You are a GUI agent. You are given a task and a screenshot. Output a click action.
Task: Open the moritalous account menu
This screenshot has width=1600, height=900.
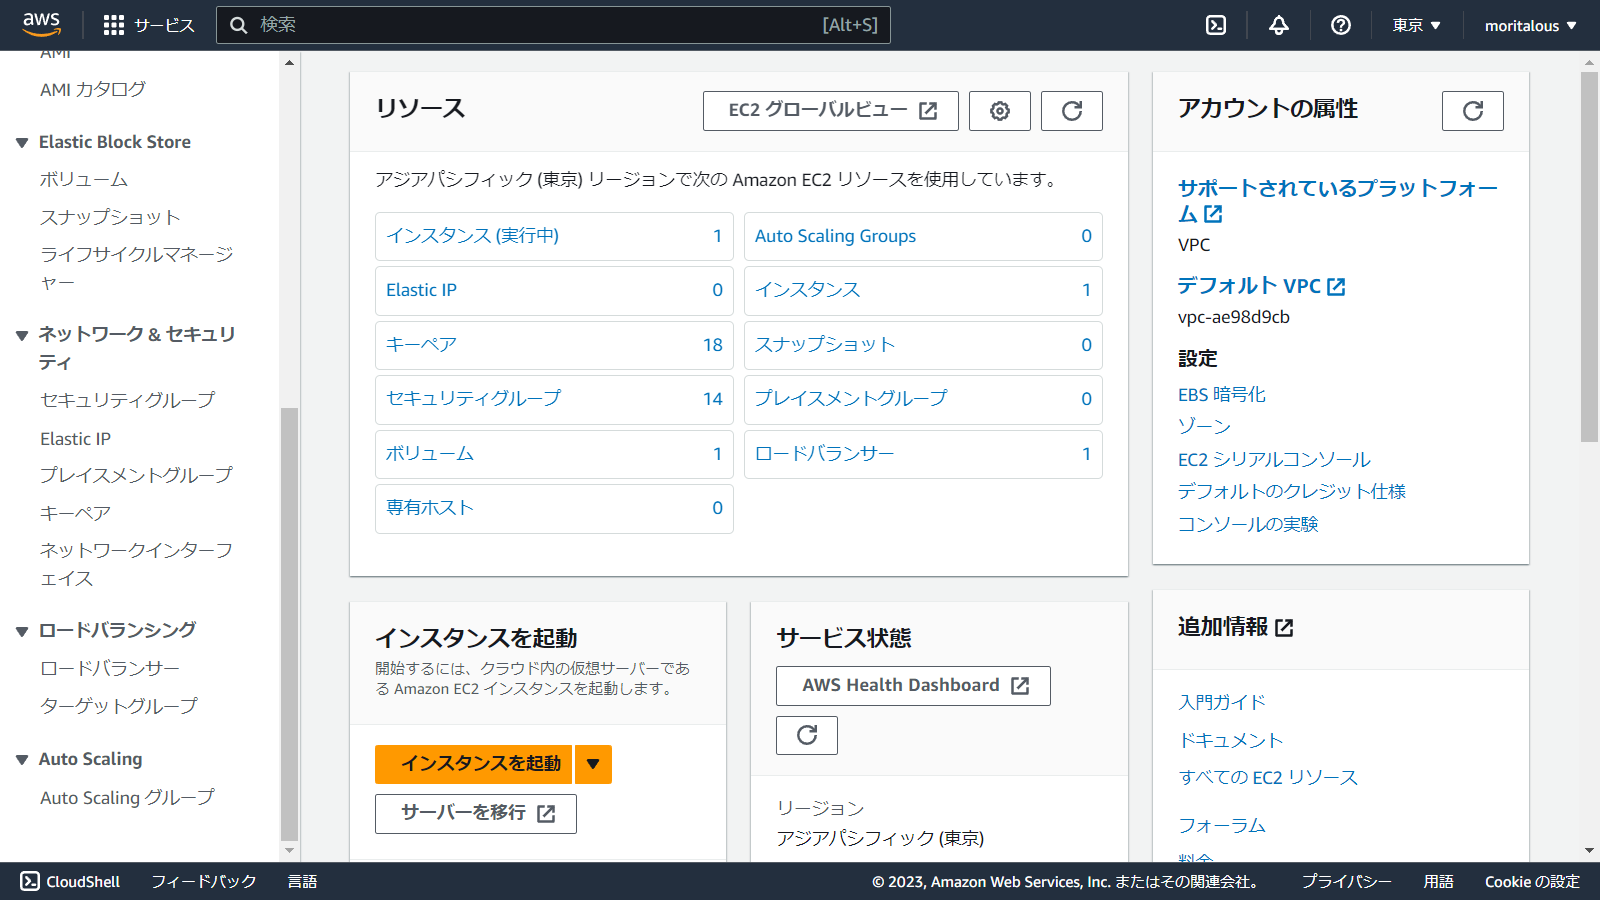click(1528, 25)
